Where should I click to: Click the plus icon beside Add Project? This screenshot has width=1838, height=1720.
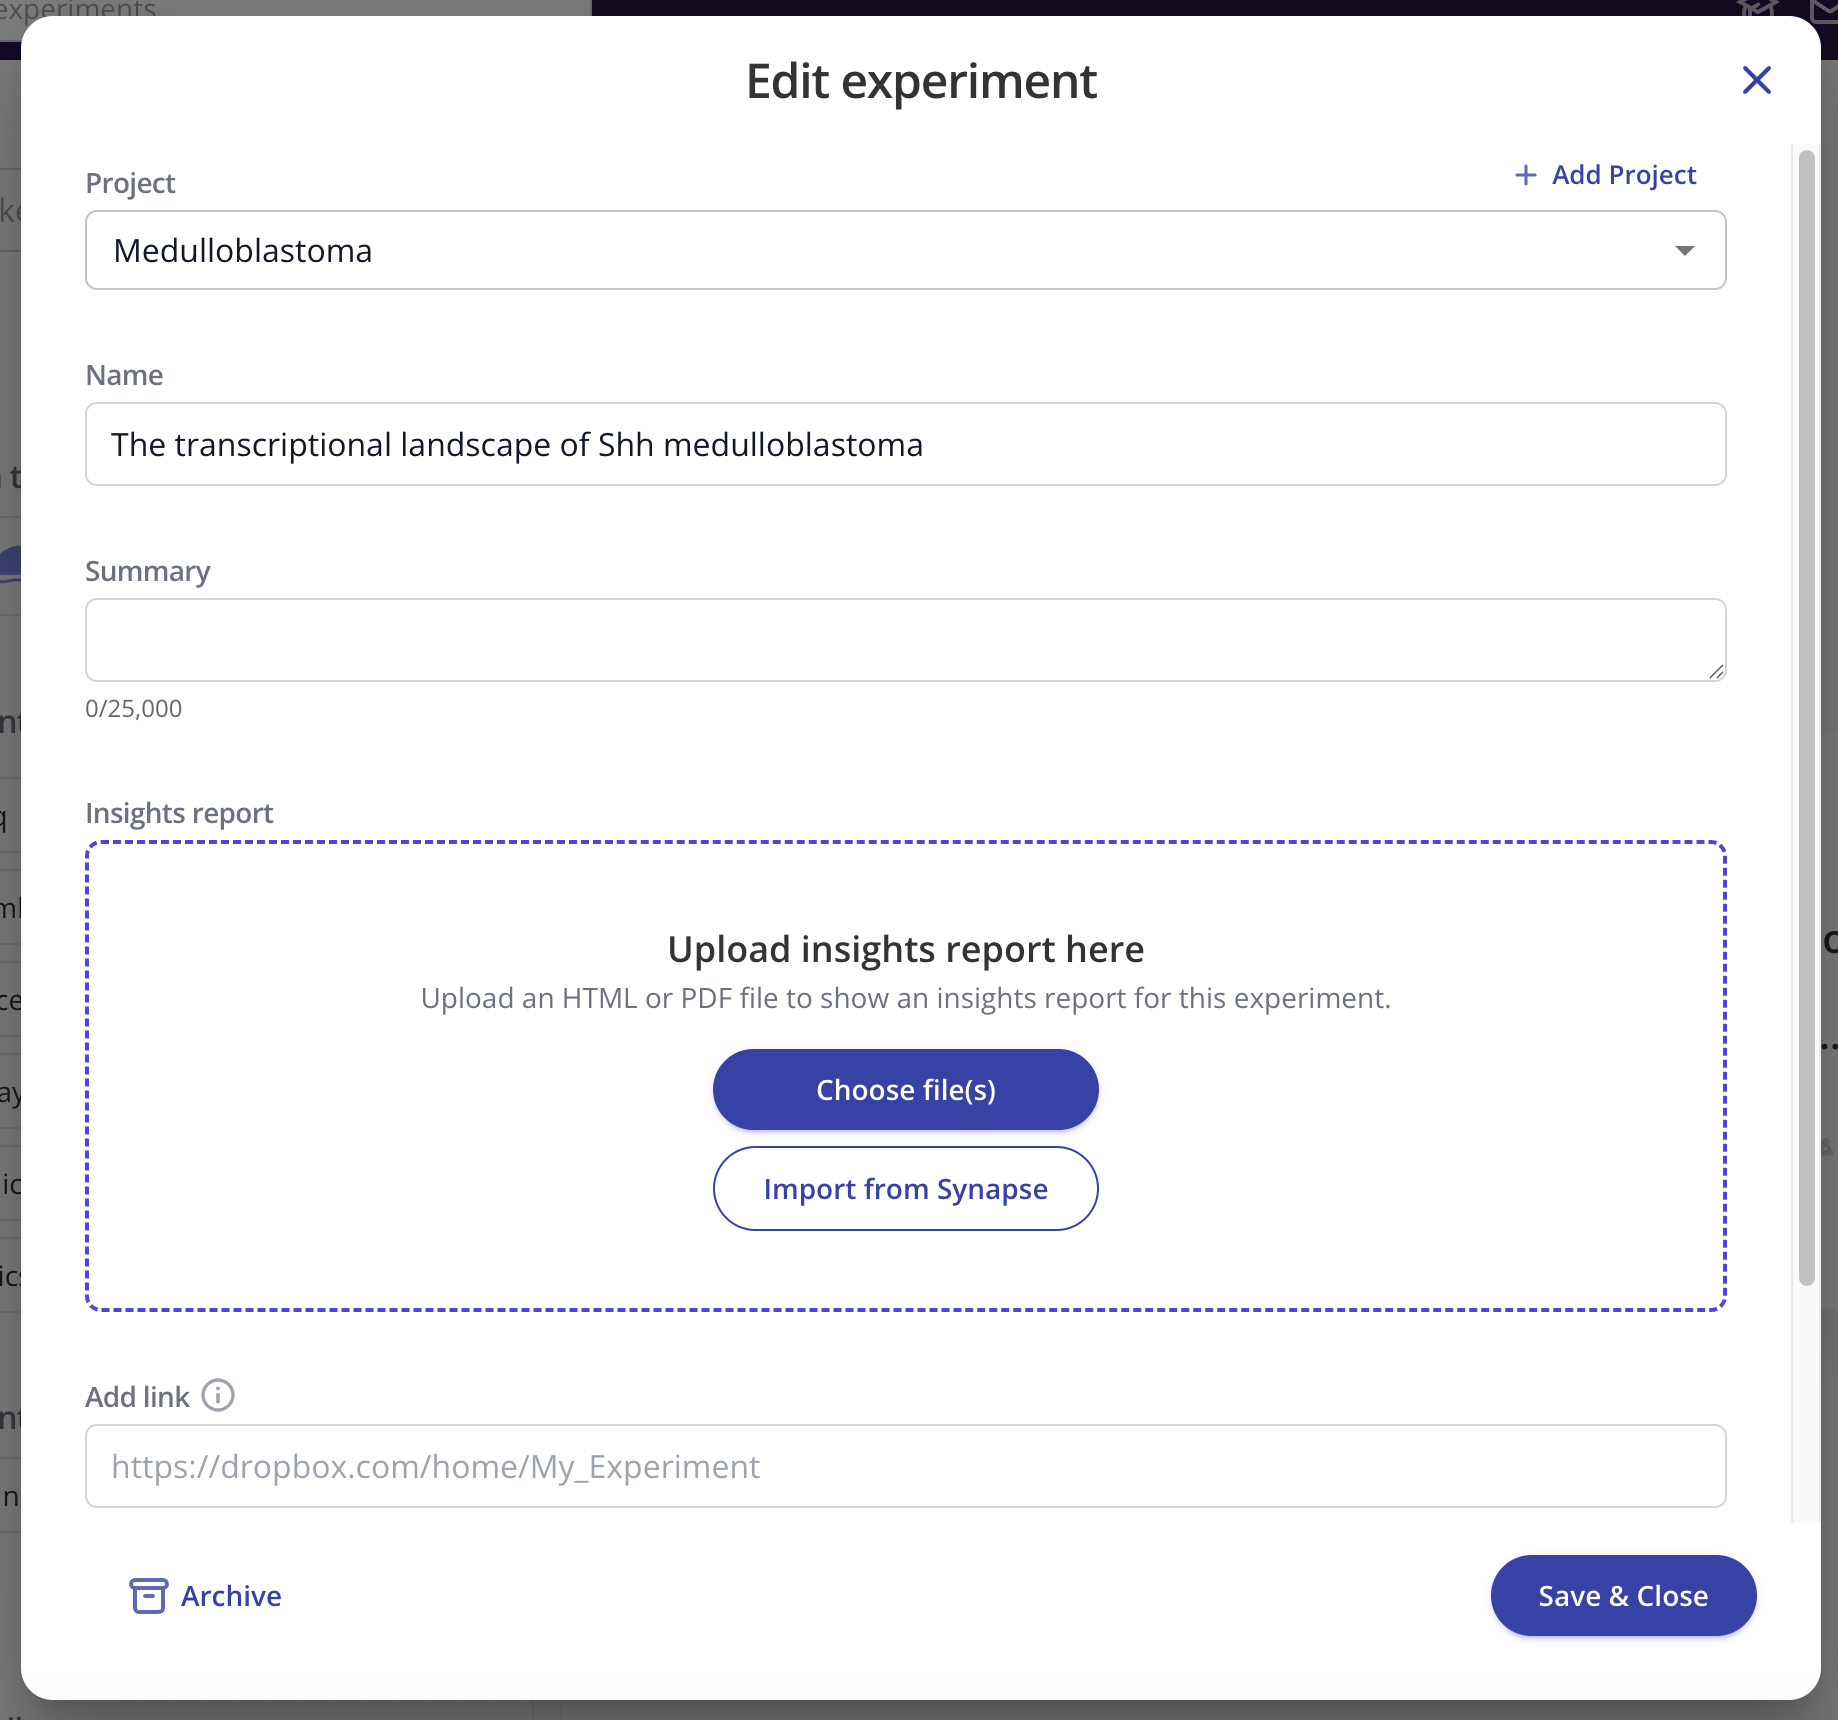click(x=1525, y=175)
